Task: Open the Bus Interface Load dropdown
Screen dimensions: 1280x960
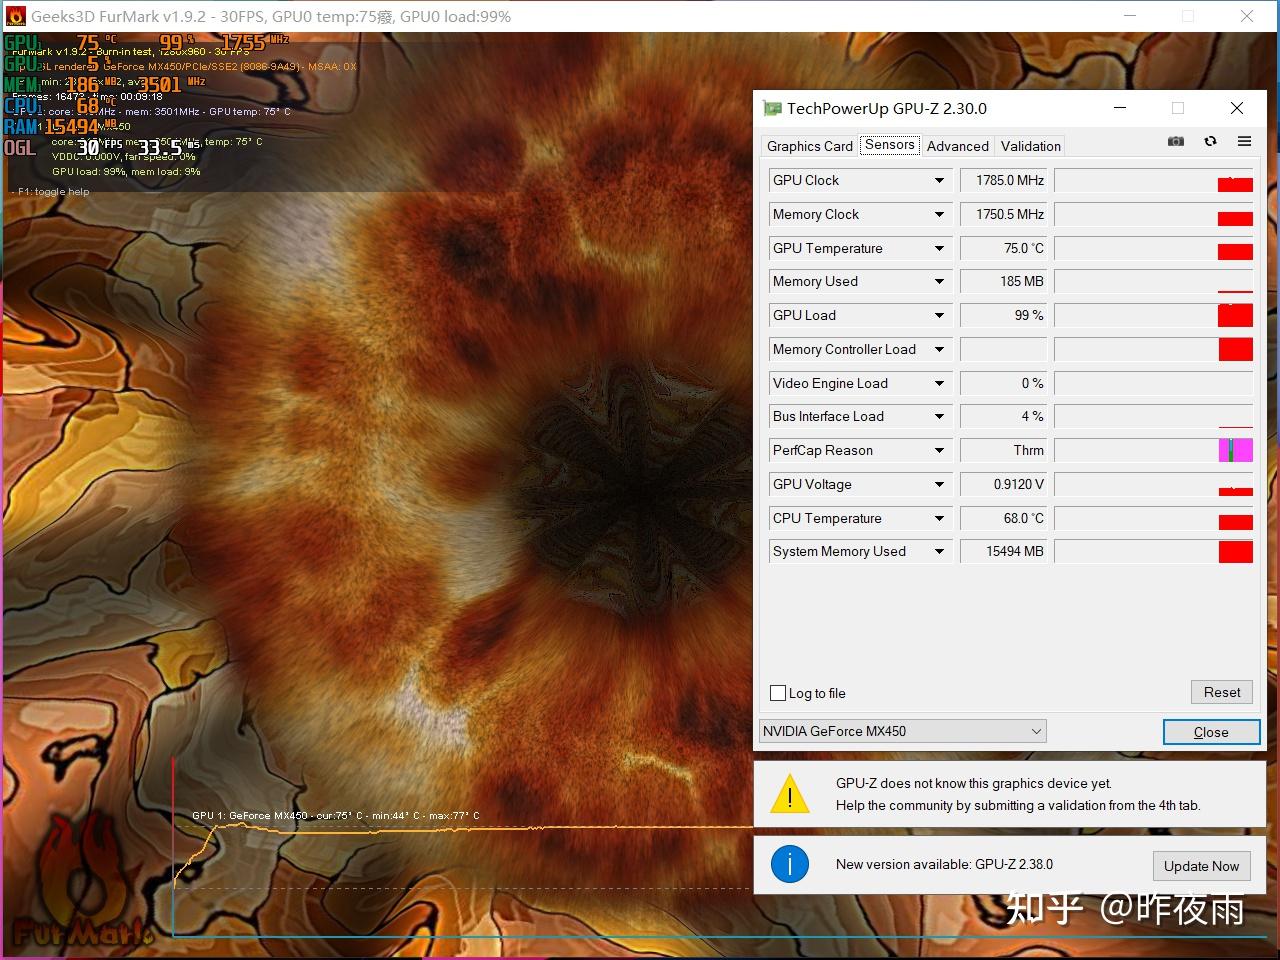Action: [939, 416]
